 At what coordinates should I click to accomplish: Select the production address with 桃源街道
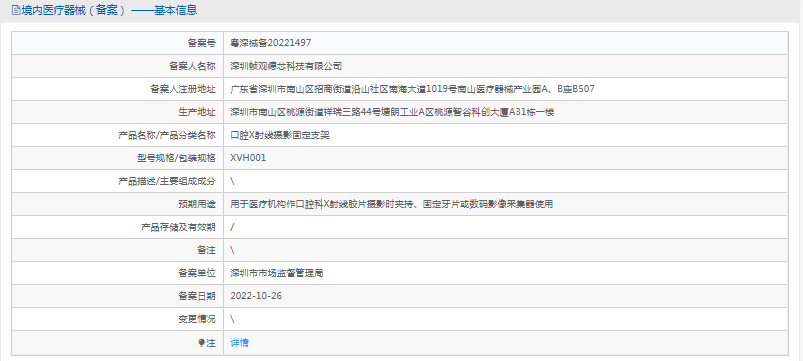392,112
